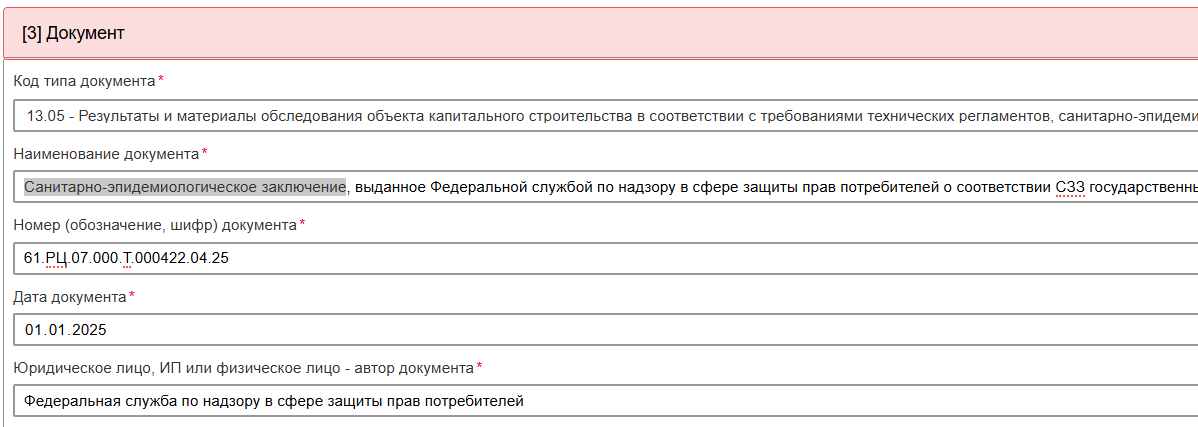Click the Номер (обозначение, шифр) документа label
Screen dimensions: 1198x427
155,225
